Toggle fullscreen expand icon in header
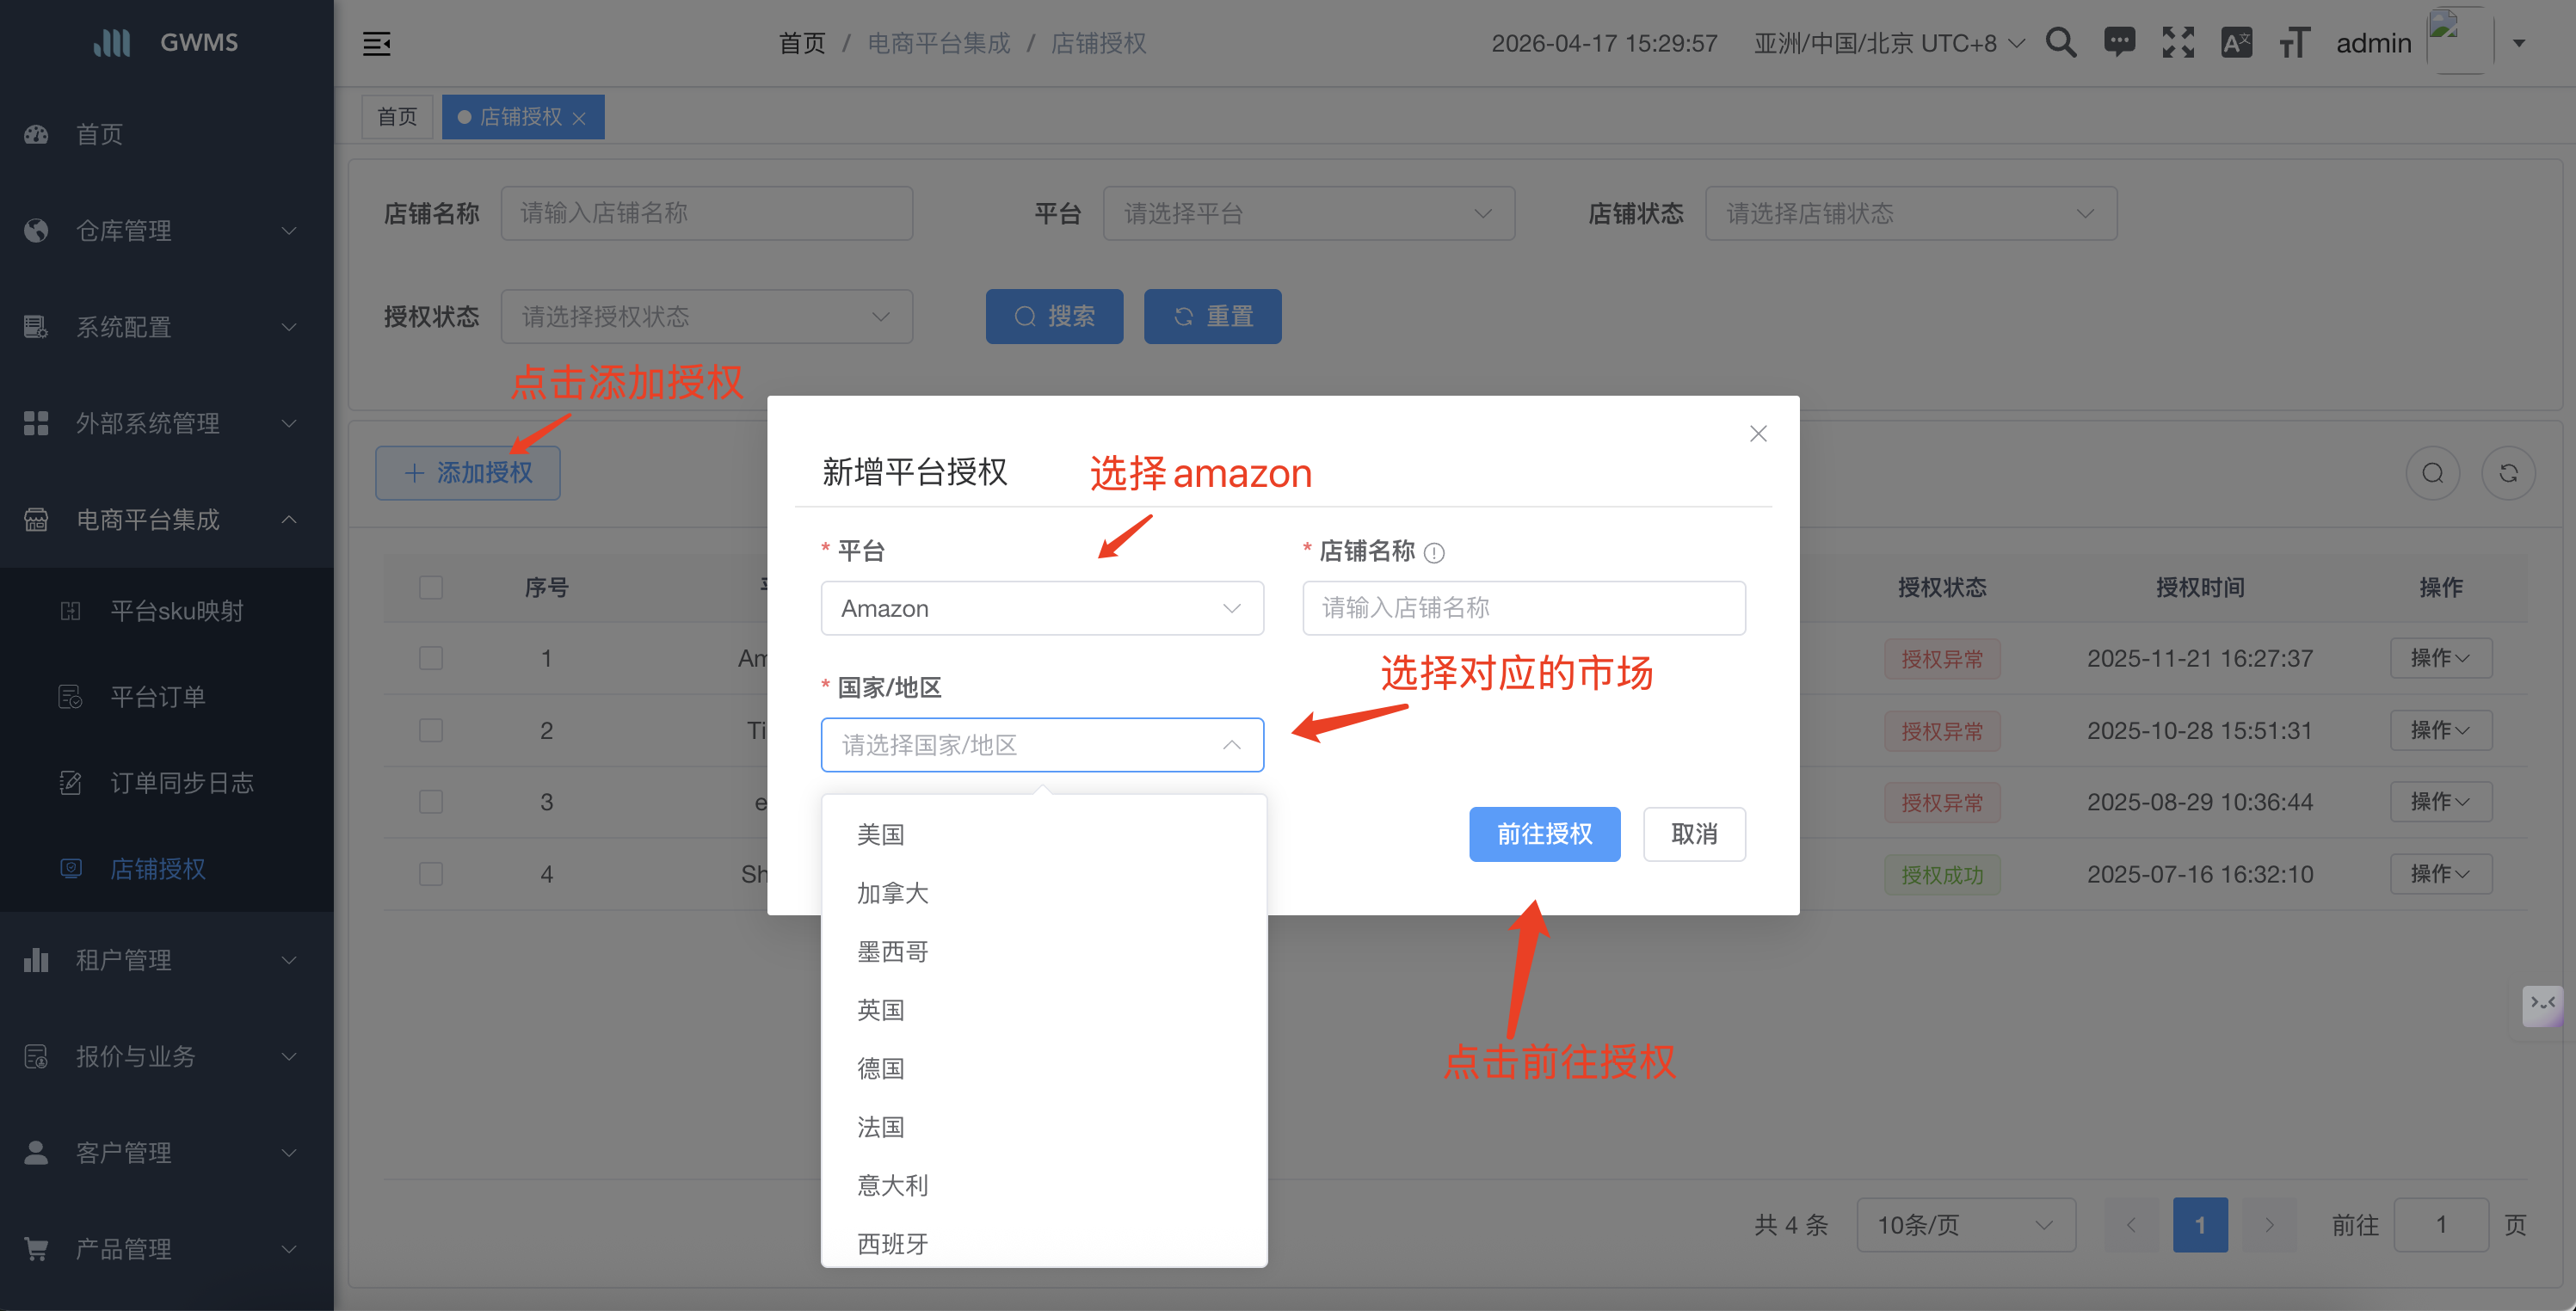This screenshot has height=1311, width=2576. [x=2178, y=43]
